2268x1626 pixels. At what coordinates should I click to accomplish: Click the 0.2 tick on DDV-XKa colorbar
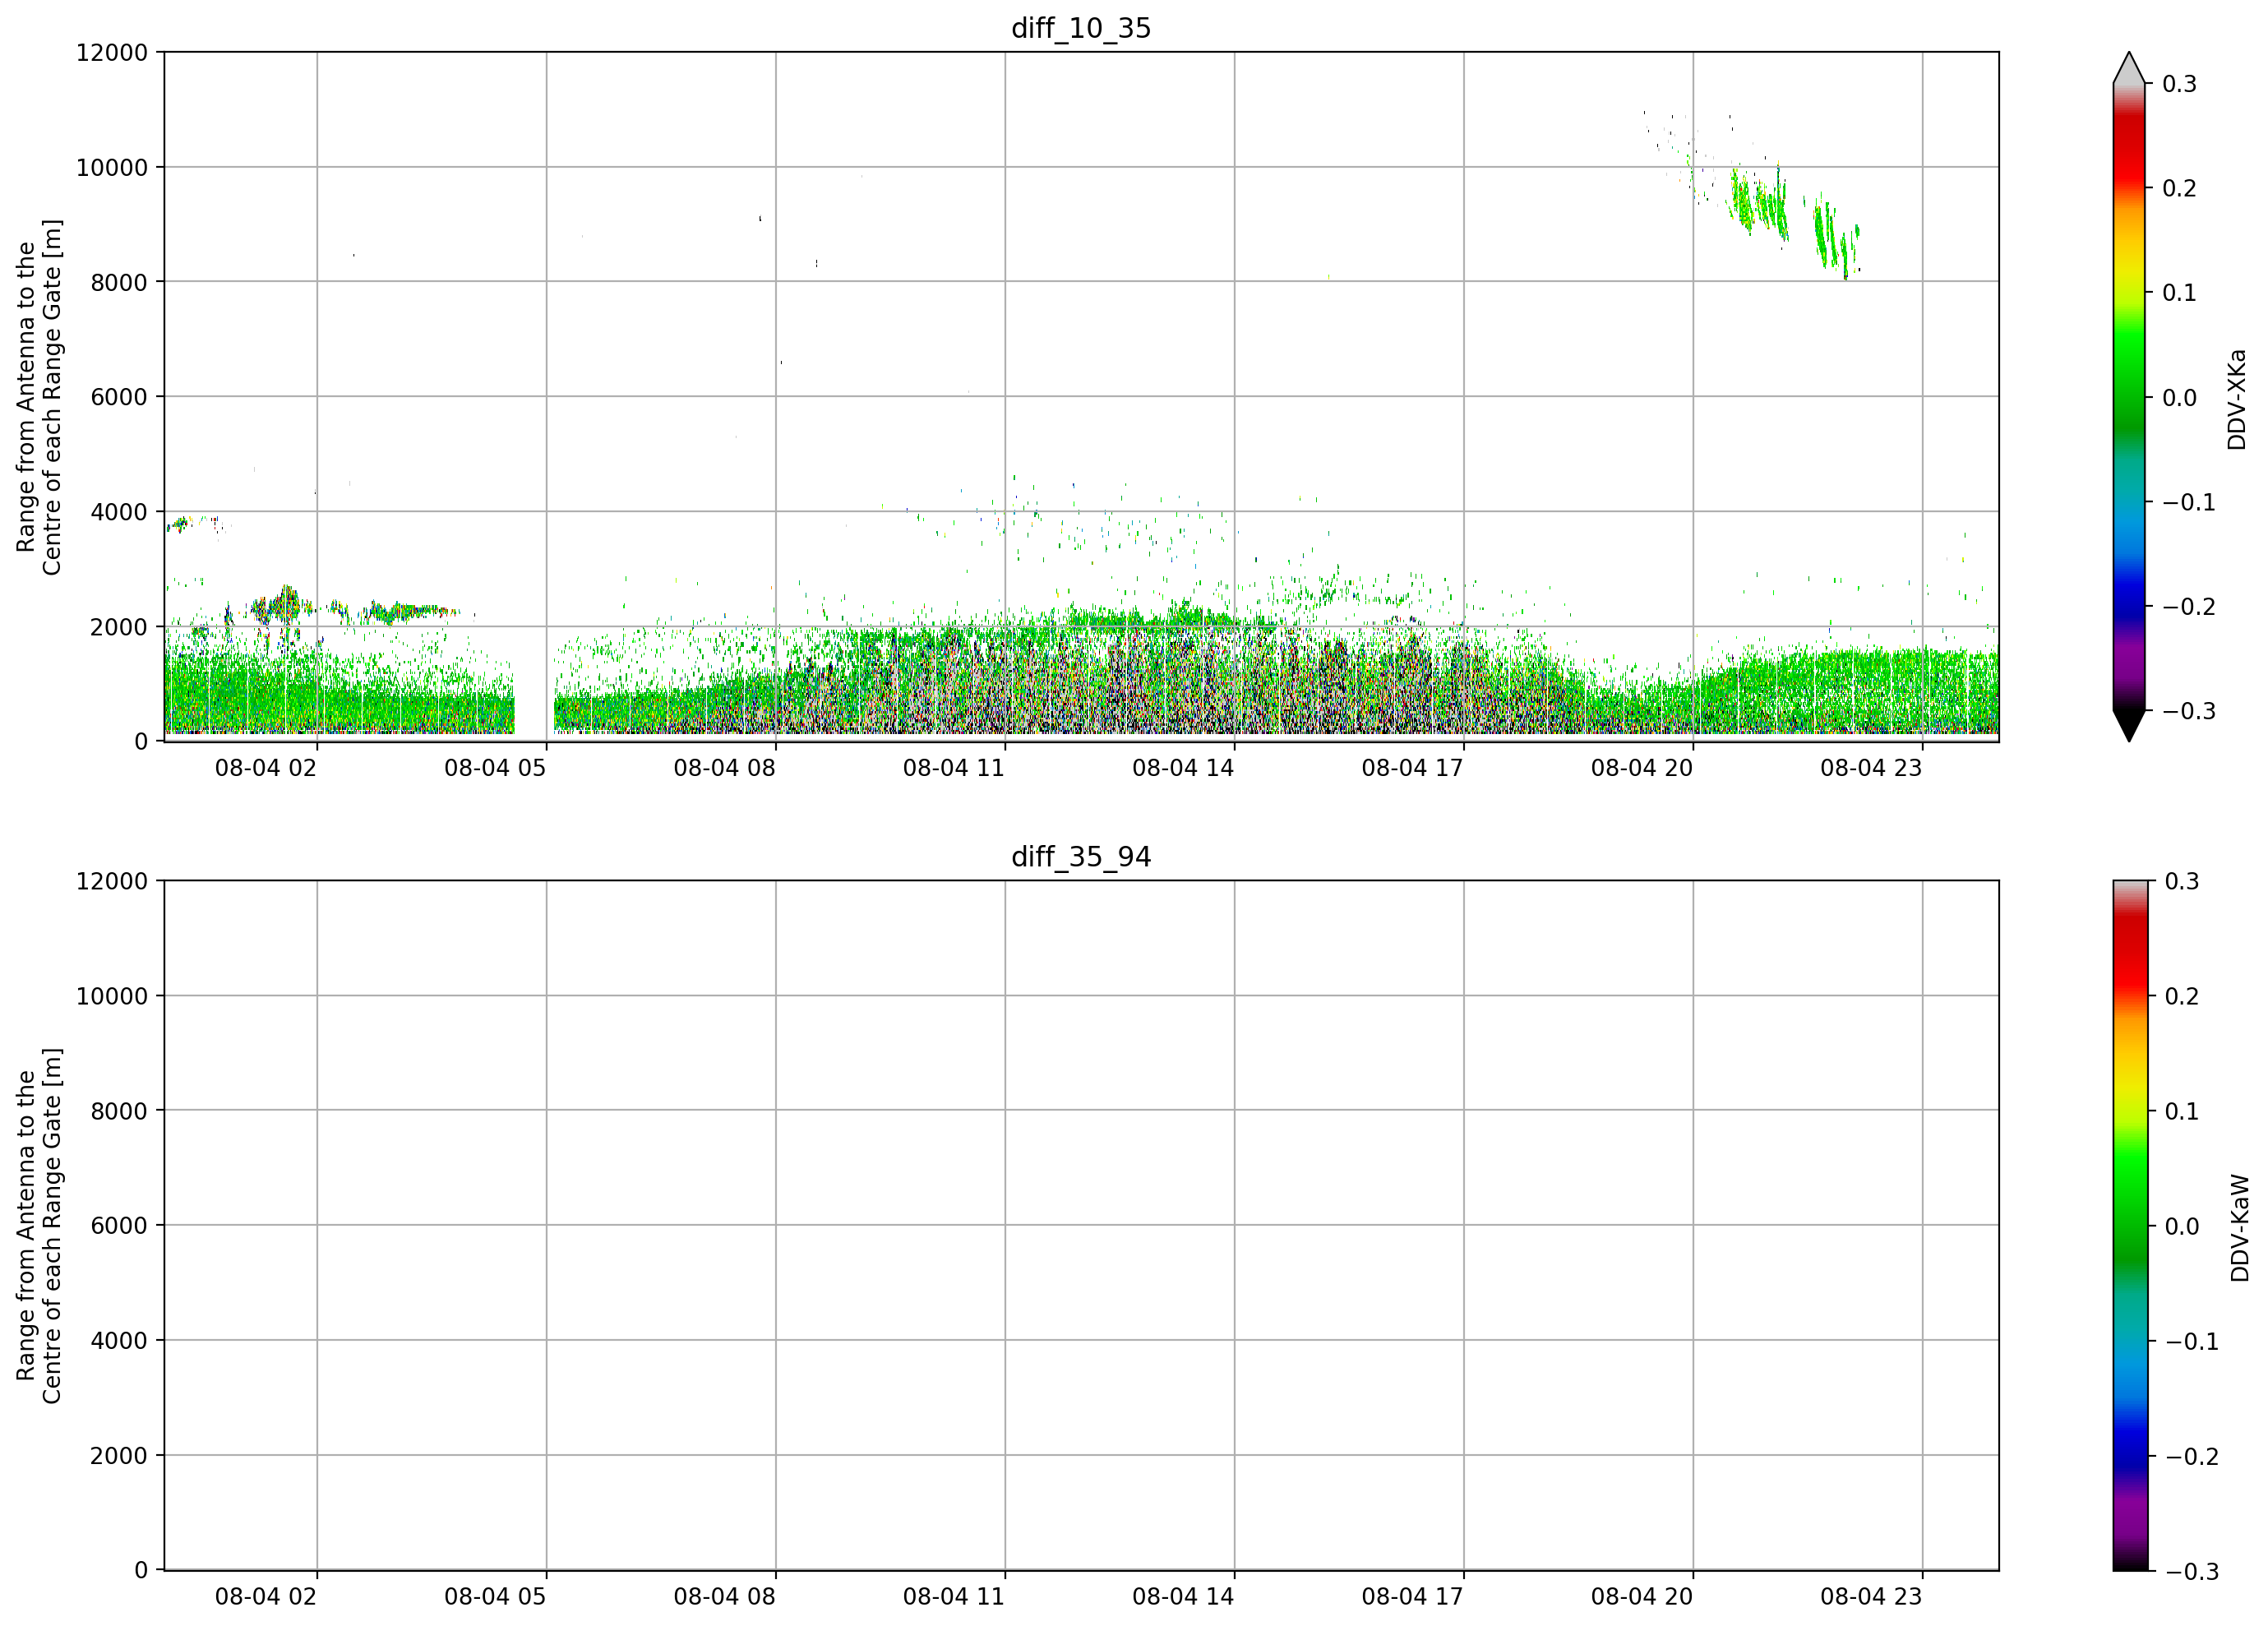click(x=2179, y=188)
